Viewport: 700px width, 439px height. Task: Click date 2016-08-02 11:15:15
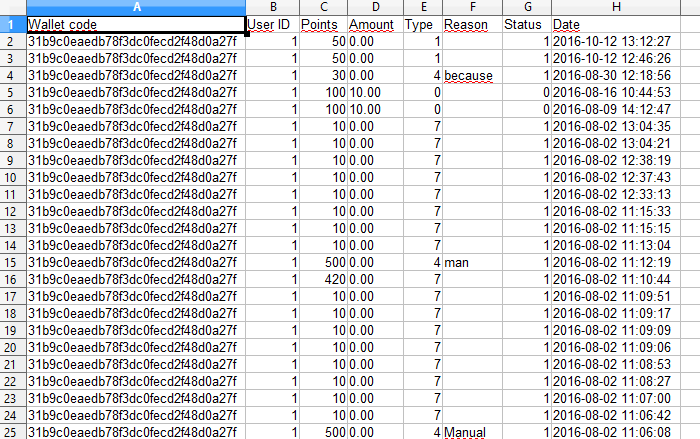(616, 228)
